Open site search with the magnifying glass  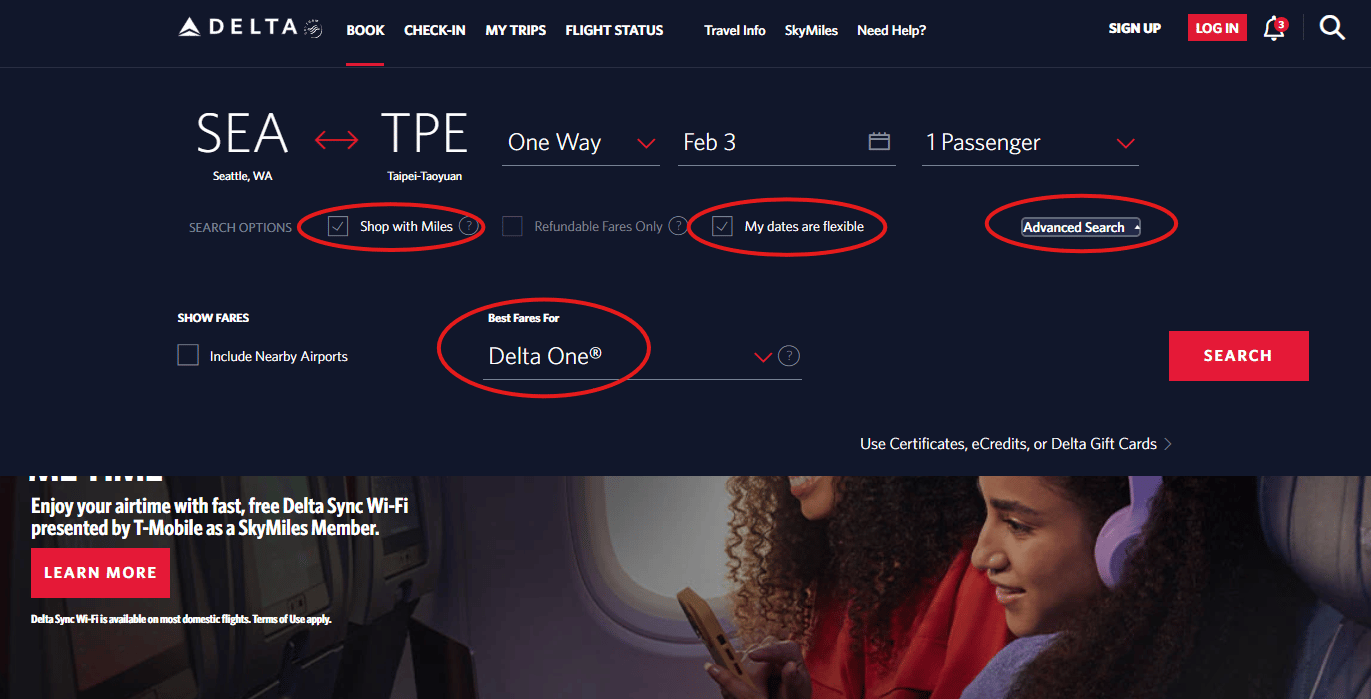coord(1332,28)
